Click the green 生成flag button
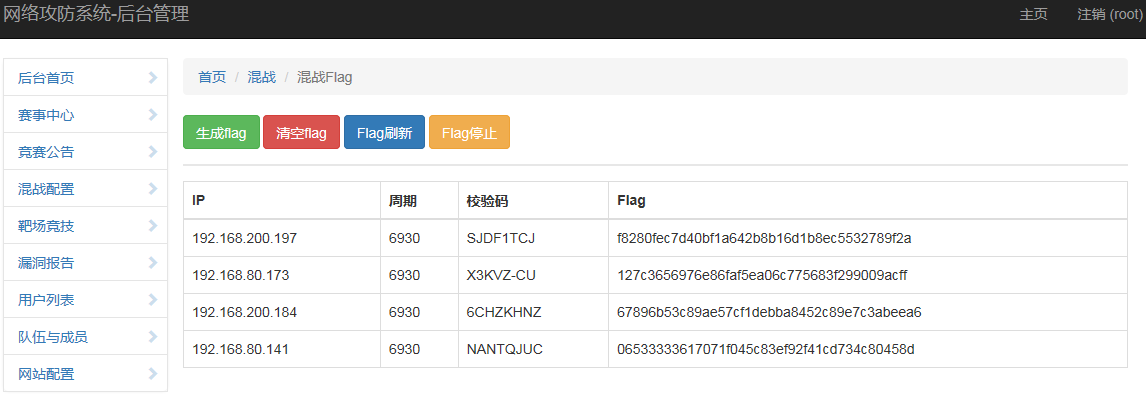This screenshot has width=1146, height=401. coord(221,132)
